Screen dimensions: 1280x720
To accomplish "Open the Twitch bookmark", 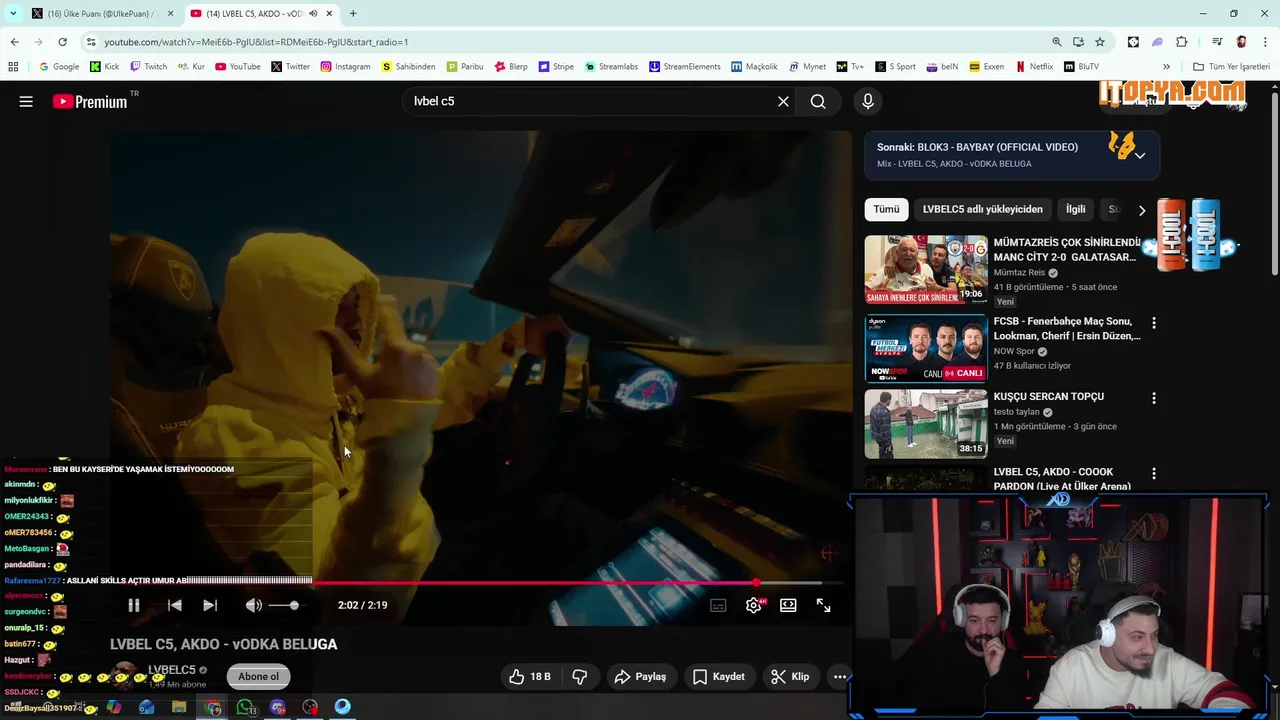I will (x=149, y=67).
